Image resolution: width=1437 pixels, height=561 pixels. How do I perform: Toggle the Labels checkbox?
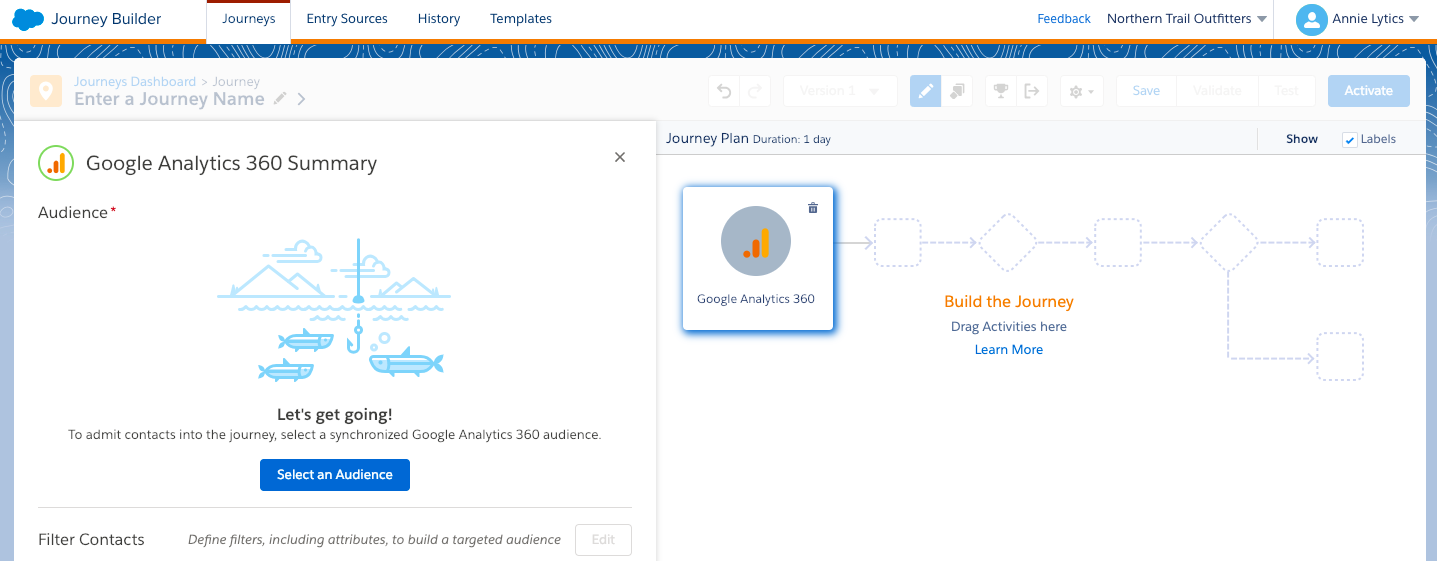(x=1350, y=140)
